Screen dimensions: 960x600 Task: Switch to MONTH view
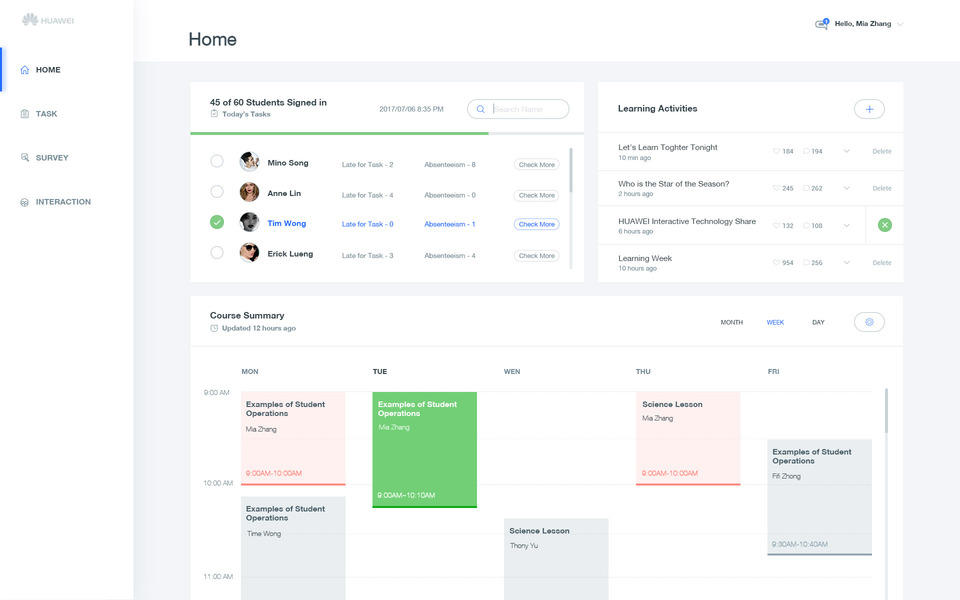pos(732,323)
